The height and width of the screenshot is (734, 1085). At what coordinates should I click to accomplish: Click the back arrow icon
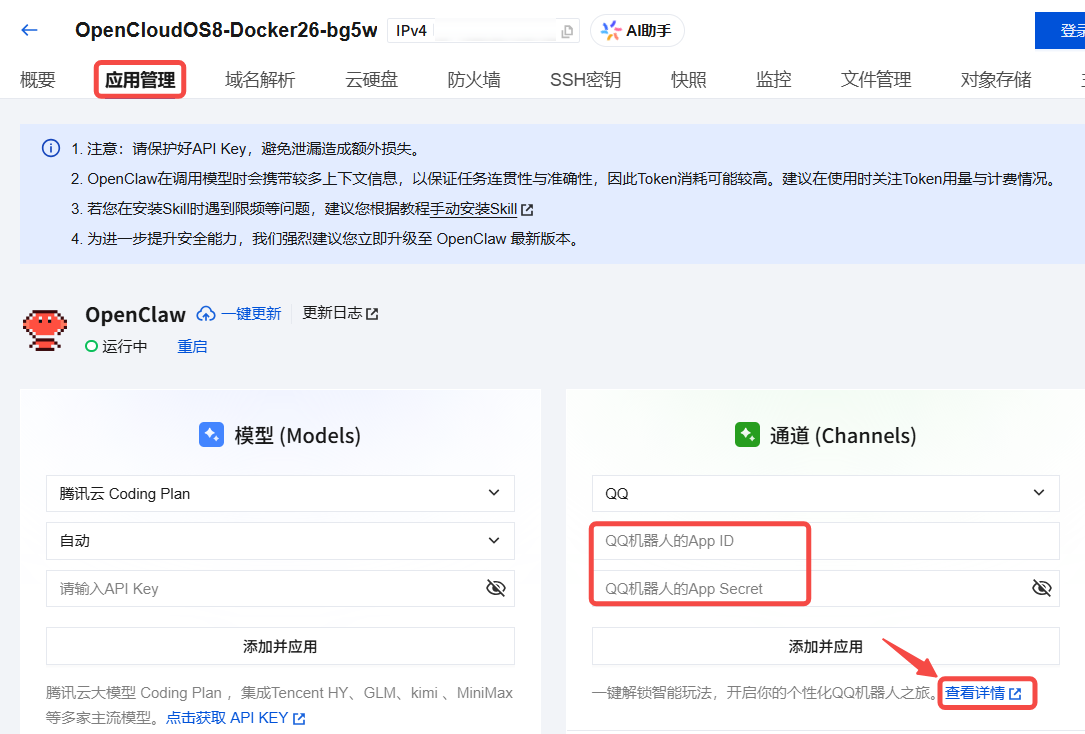(29, 30)
